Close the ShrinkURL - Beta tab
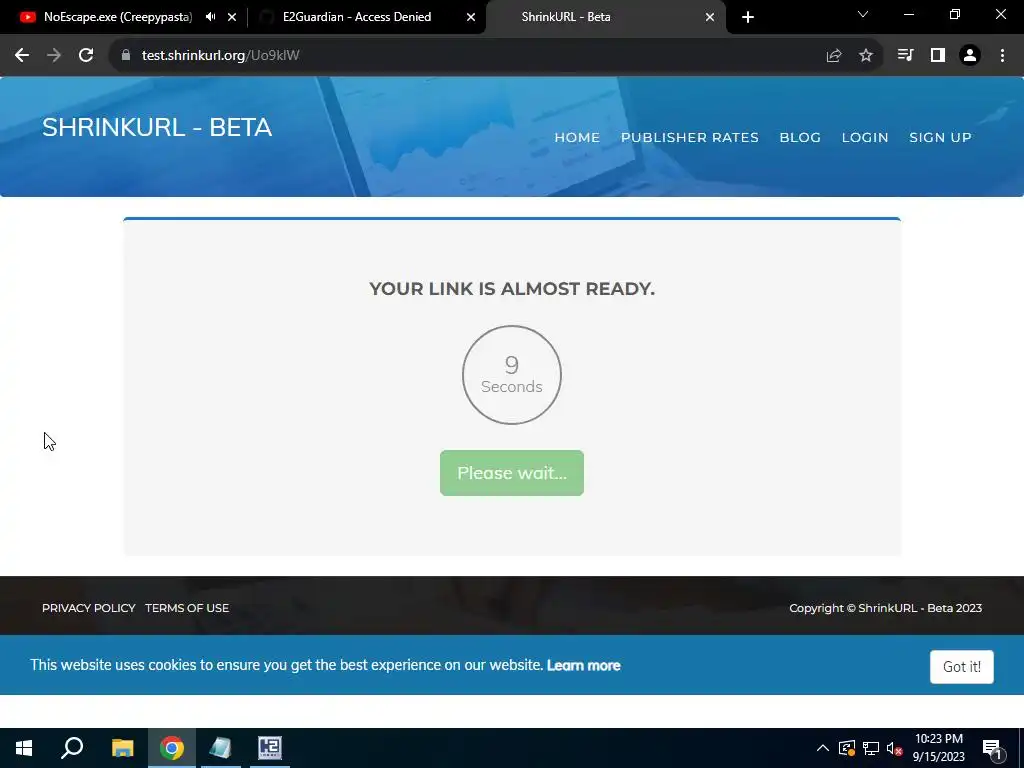This screenshot has width=1024, height=768. click(710, 17)
